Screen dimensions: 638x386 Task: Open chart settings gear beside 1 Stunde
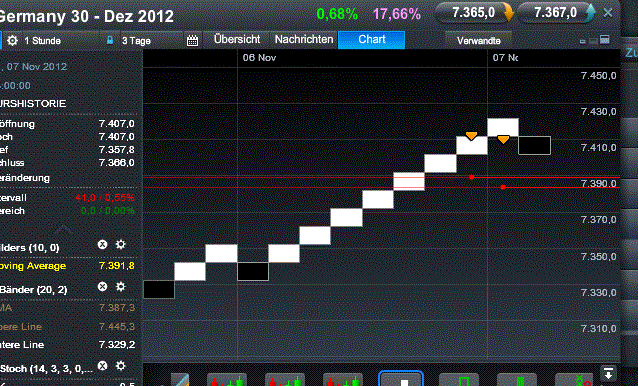13,41
